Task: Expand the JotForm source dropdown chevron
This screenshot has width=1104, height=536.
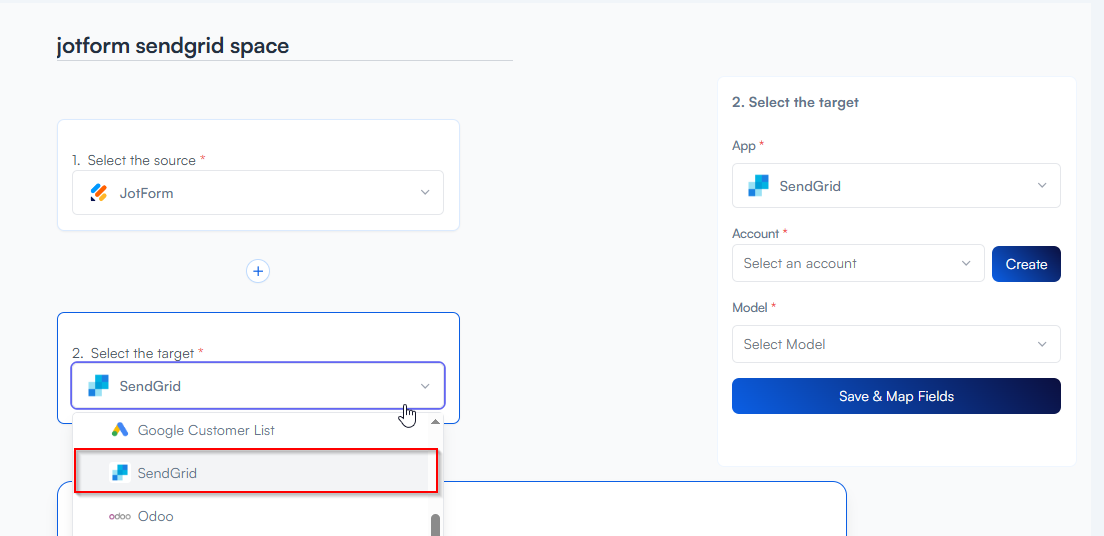Action: pos(425,193)
